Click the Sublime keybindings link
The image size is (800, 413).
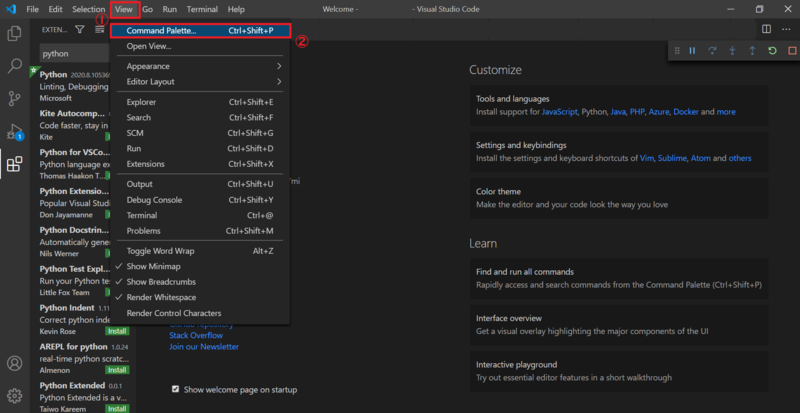click(672, 158)
